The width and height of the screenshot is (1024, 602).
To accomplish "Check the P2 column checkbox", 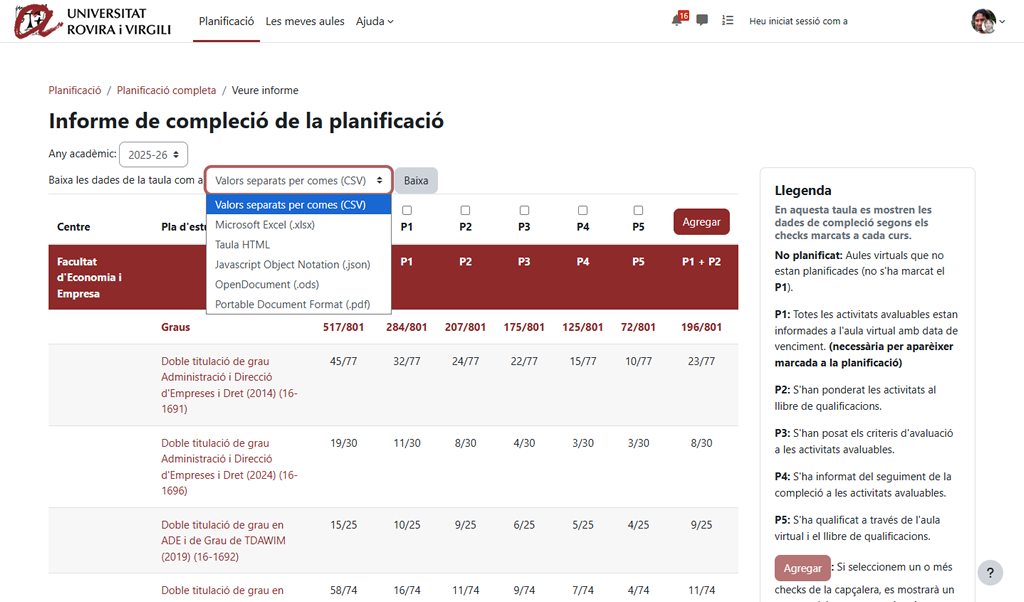I will [465, 211].
